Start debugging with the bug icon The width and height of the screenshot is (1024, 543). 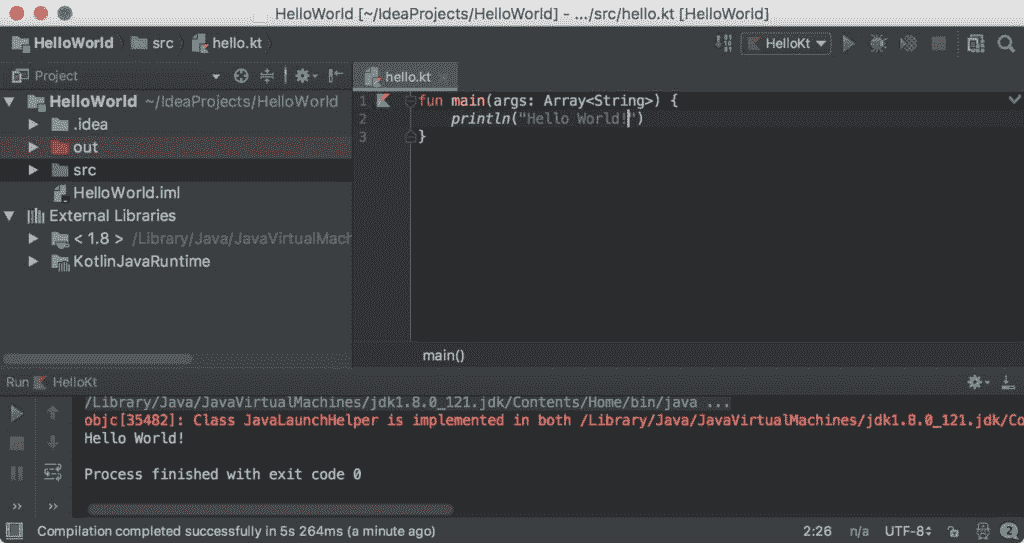pos(878,44)
